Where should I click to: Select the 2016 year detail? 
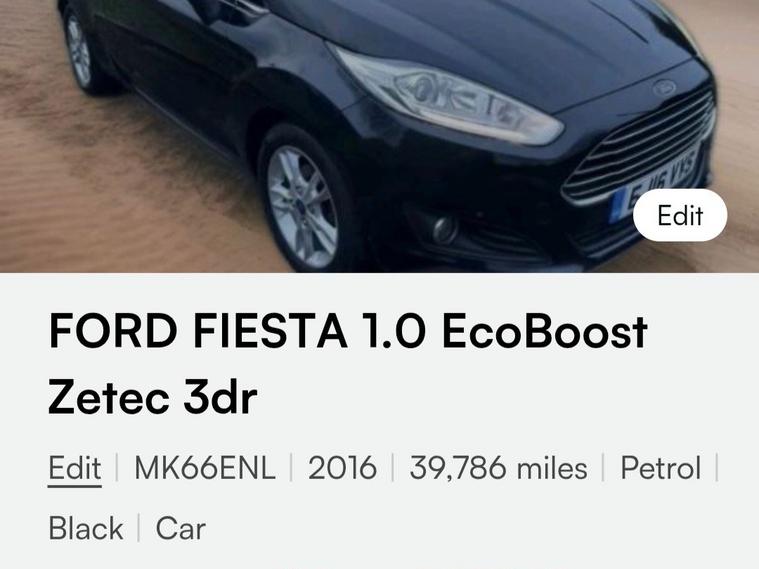[342, 468]
